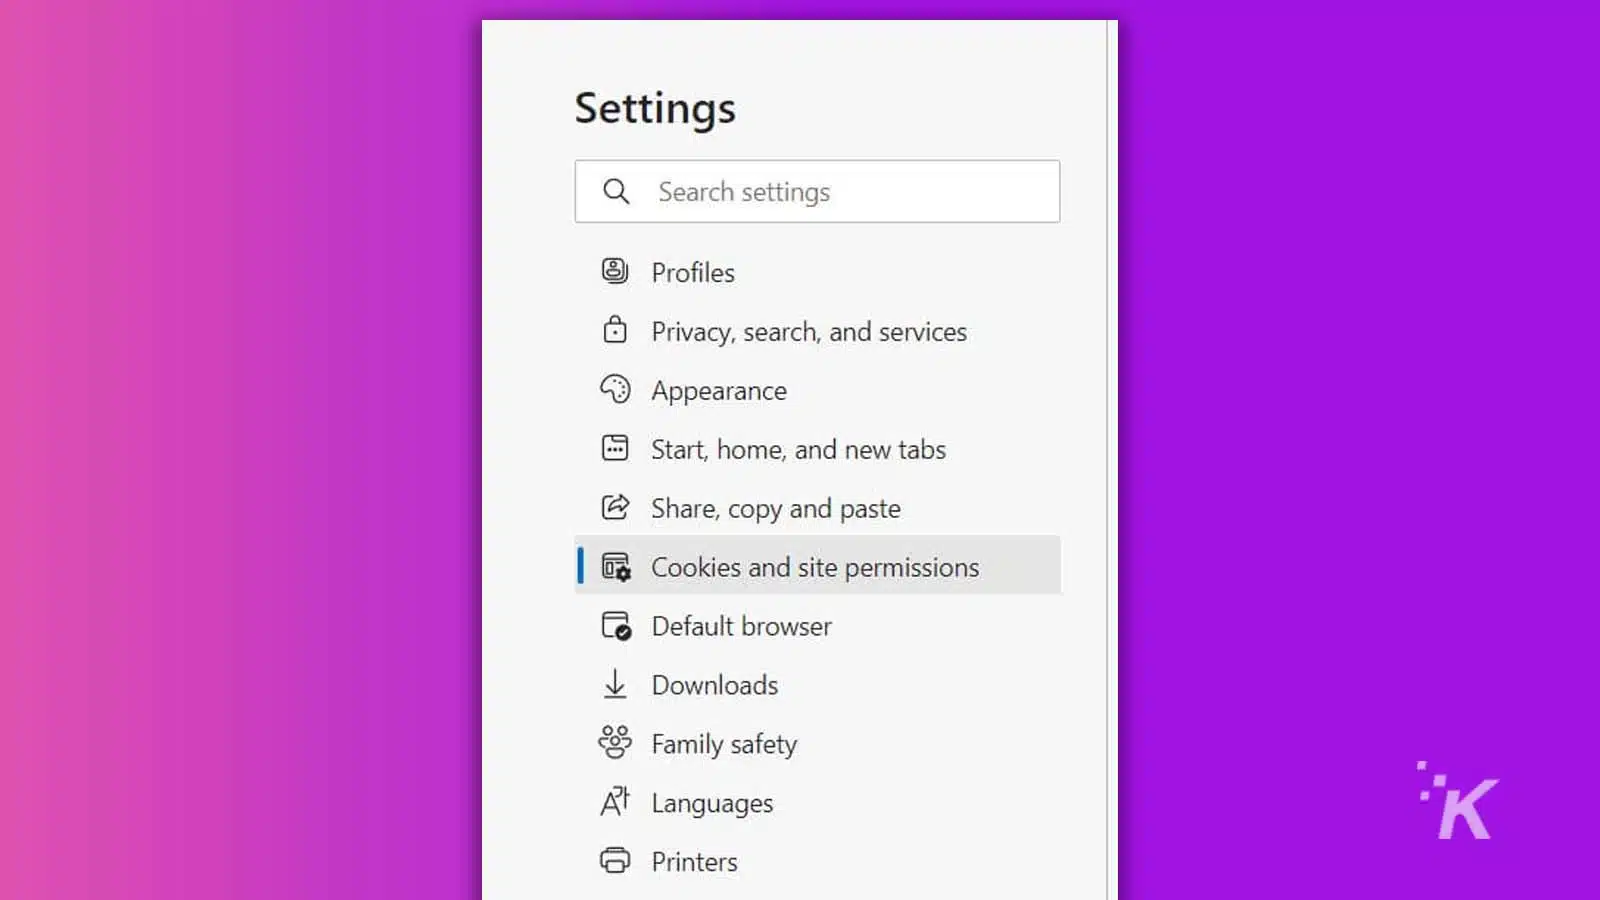Viewport: 1600px width, 900px height.
Task: Click the Start, home, and new tabs icon
Action: [x=615, y=448]
